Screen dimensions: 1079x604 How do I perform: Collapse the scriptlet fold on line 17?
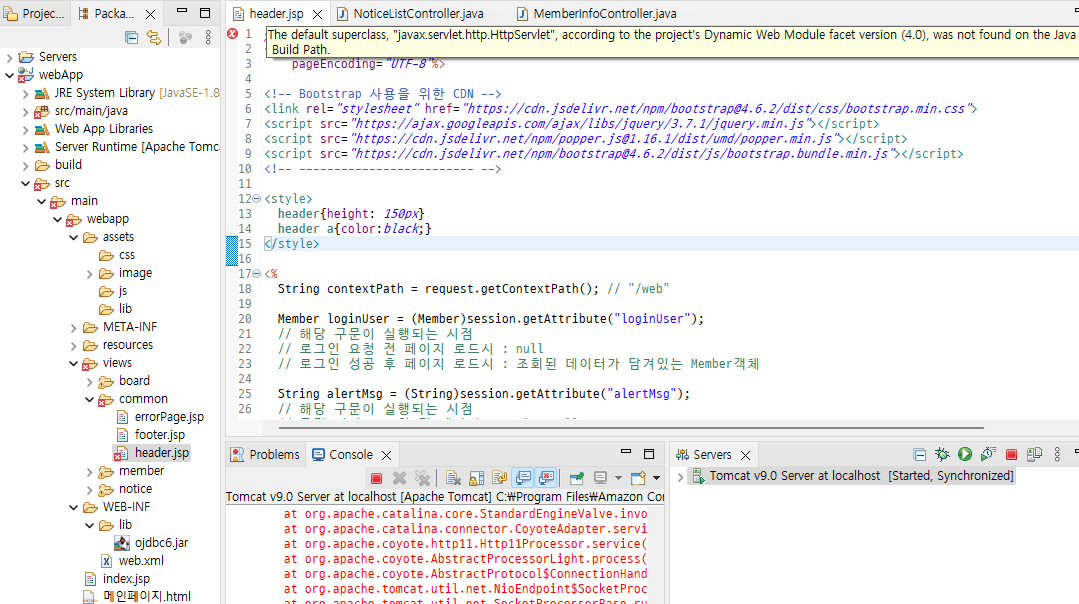pyautogui.click(x=257, y=274)
